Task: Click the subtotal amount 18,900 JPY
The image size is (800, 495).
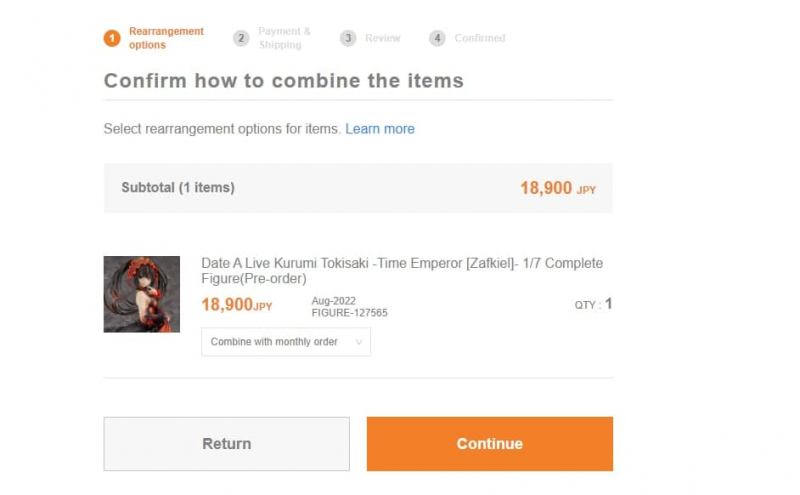Action: click(x=557, y=188)
